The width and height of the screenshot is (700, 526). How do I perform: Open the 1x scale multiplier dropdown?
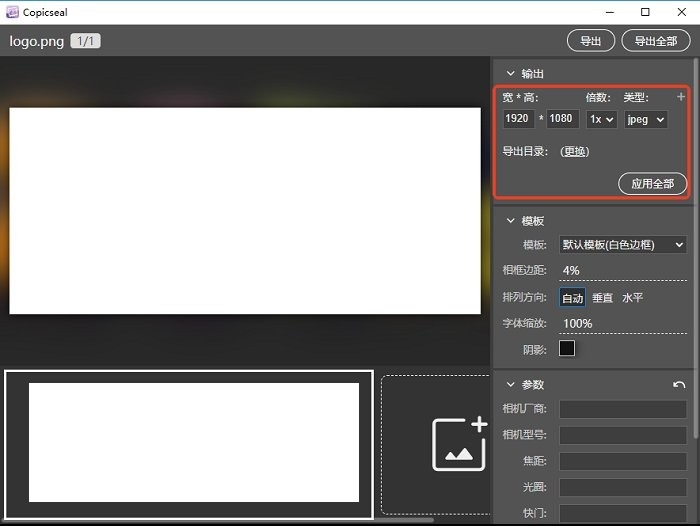(601, 119)
